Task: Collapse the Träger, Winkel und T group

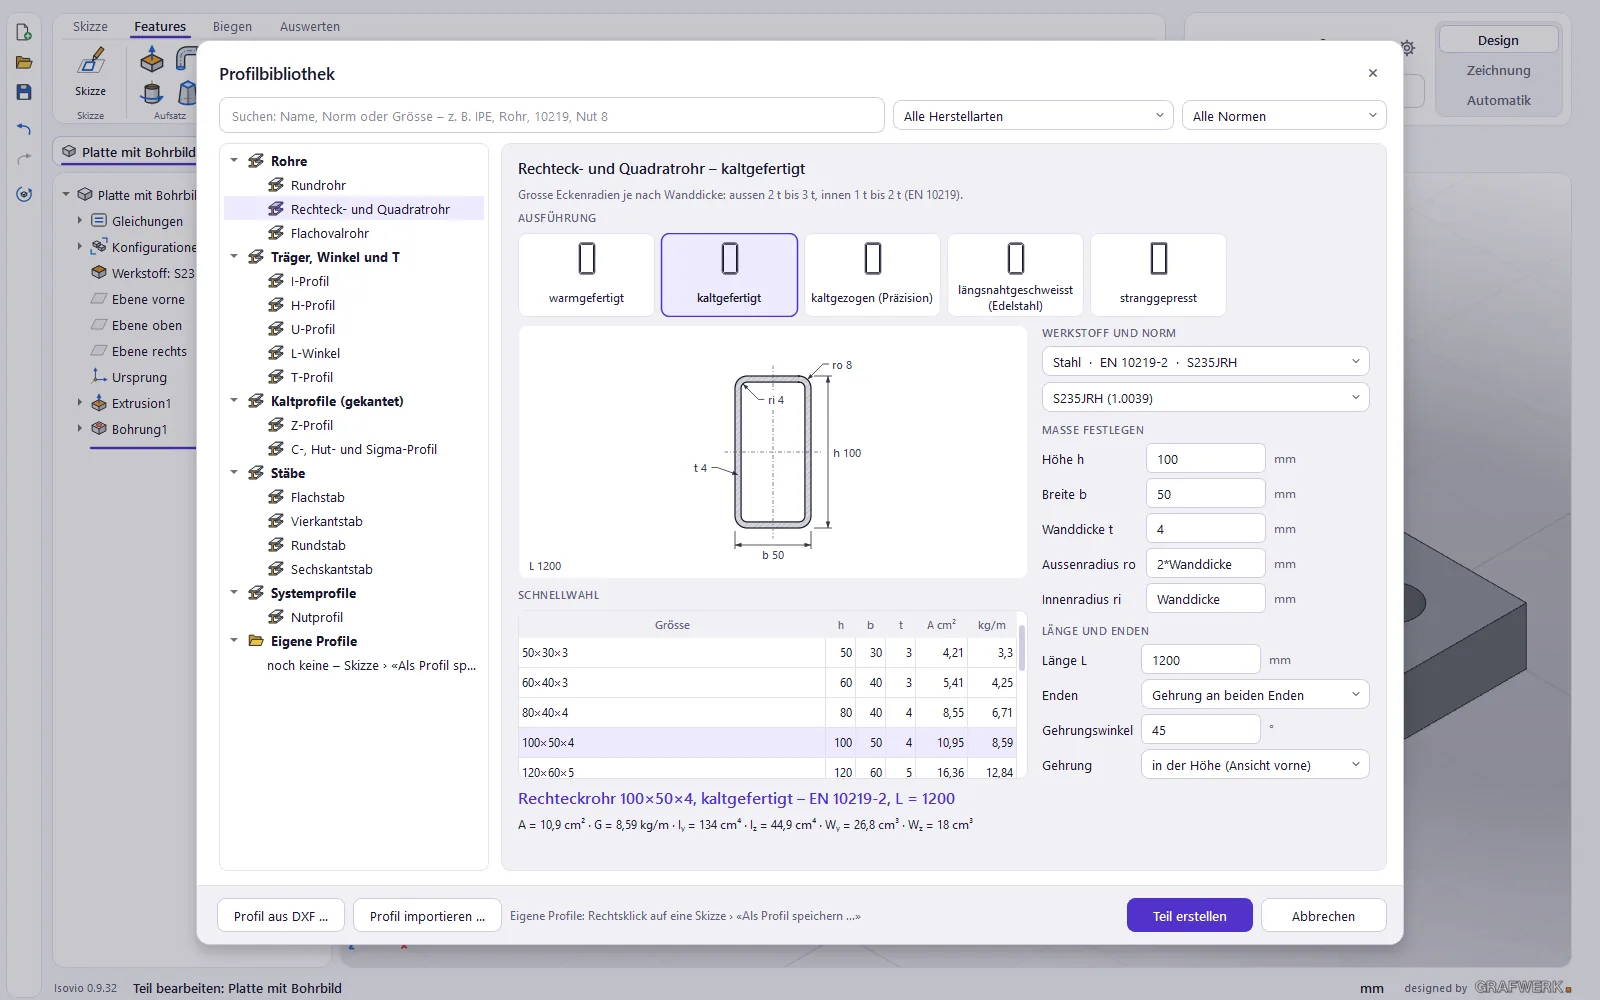Action: click(x=234, y=256)
